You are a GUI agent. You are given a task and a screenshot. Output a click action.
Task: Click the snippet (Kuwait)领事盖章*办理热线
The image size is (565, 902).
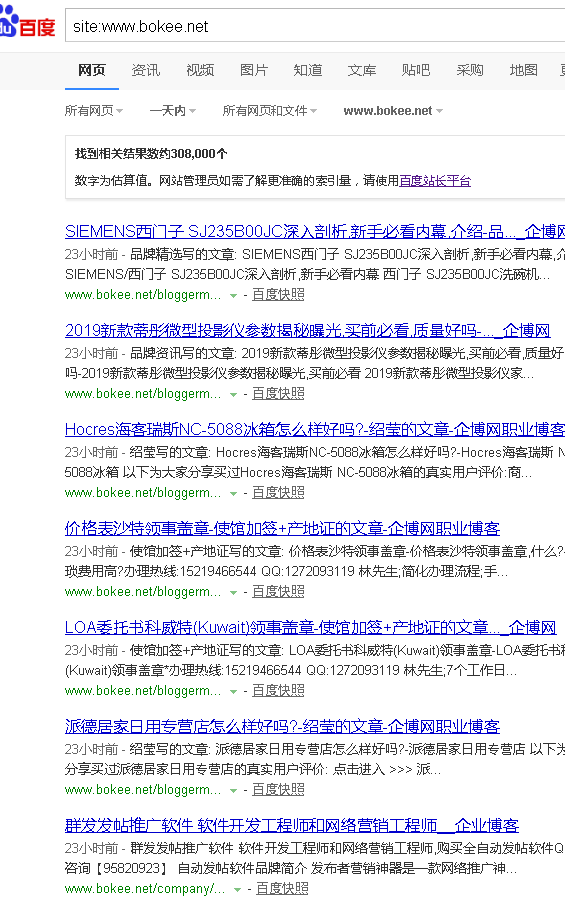click(x=144, y=670)
